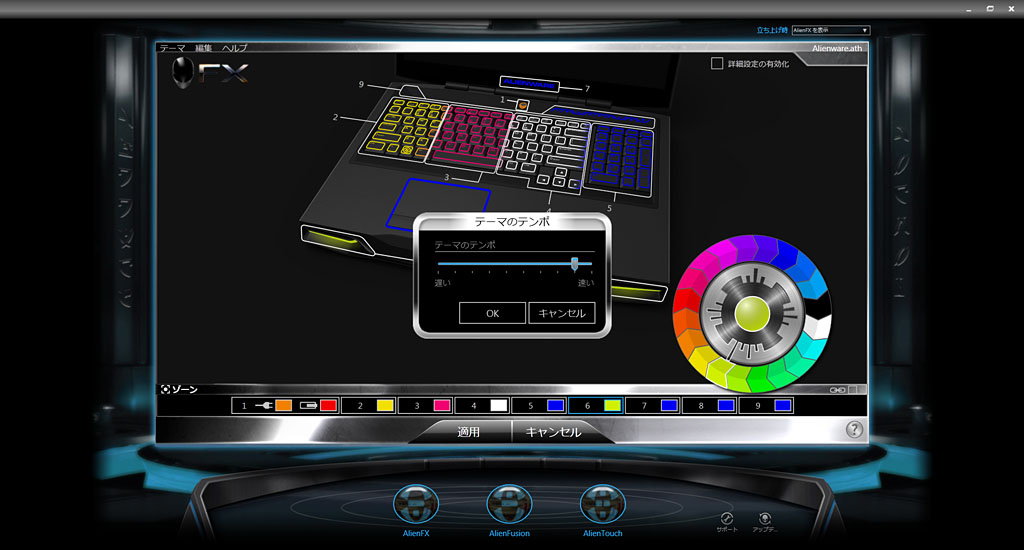This screenshot has width=1024, height=550.
Task: Select zone 1 AC power plug icon
Action: (264, 406)
